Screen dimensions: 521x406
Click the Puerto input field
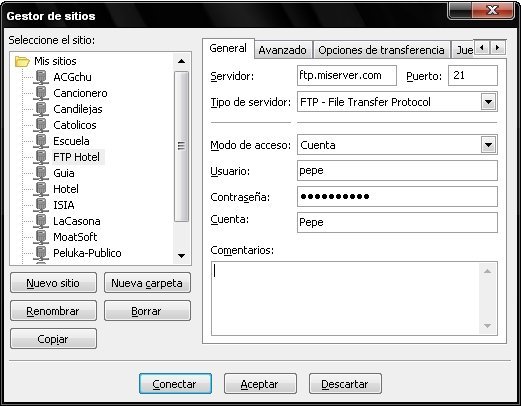point(473,76)
